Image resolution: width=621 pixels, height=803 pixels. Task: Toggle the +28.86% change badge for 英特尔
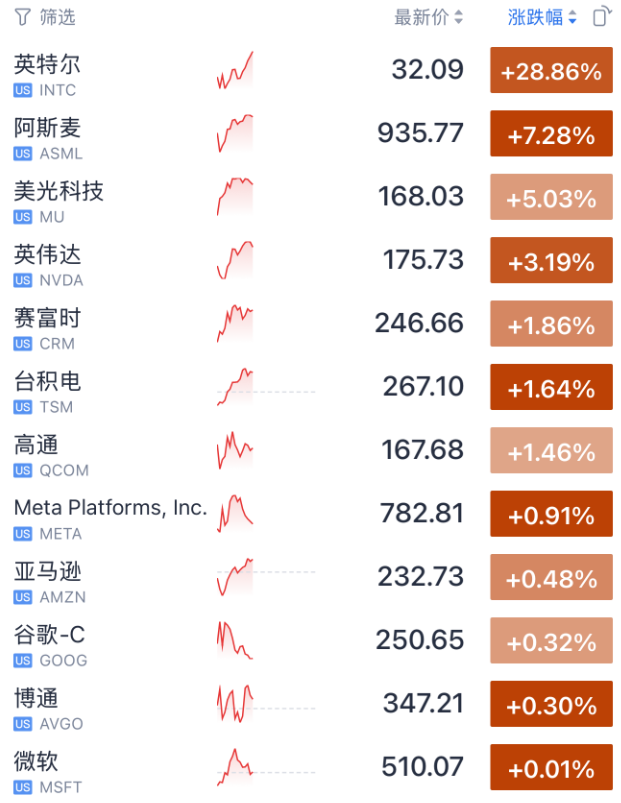click(551, 71)
